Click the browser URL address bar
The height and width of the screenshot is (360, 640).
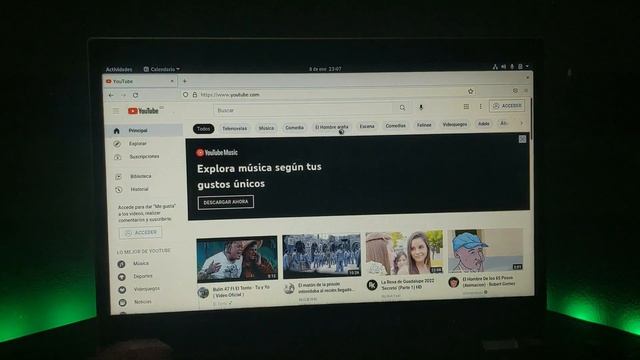coord(327,94)
